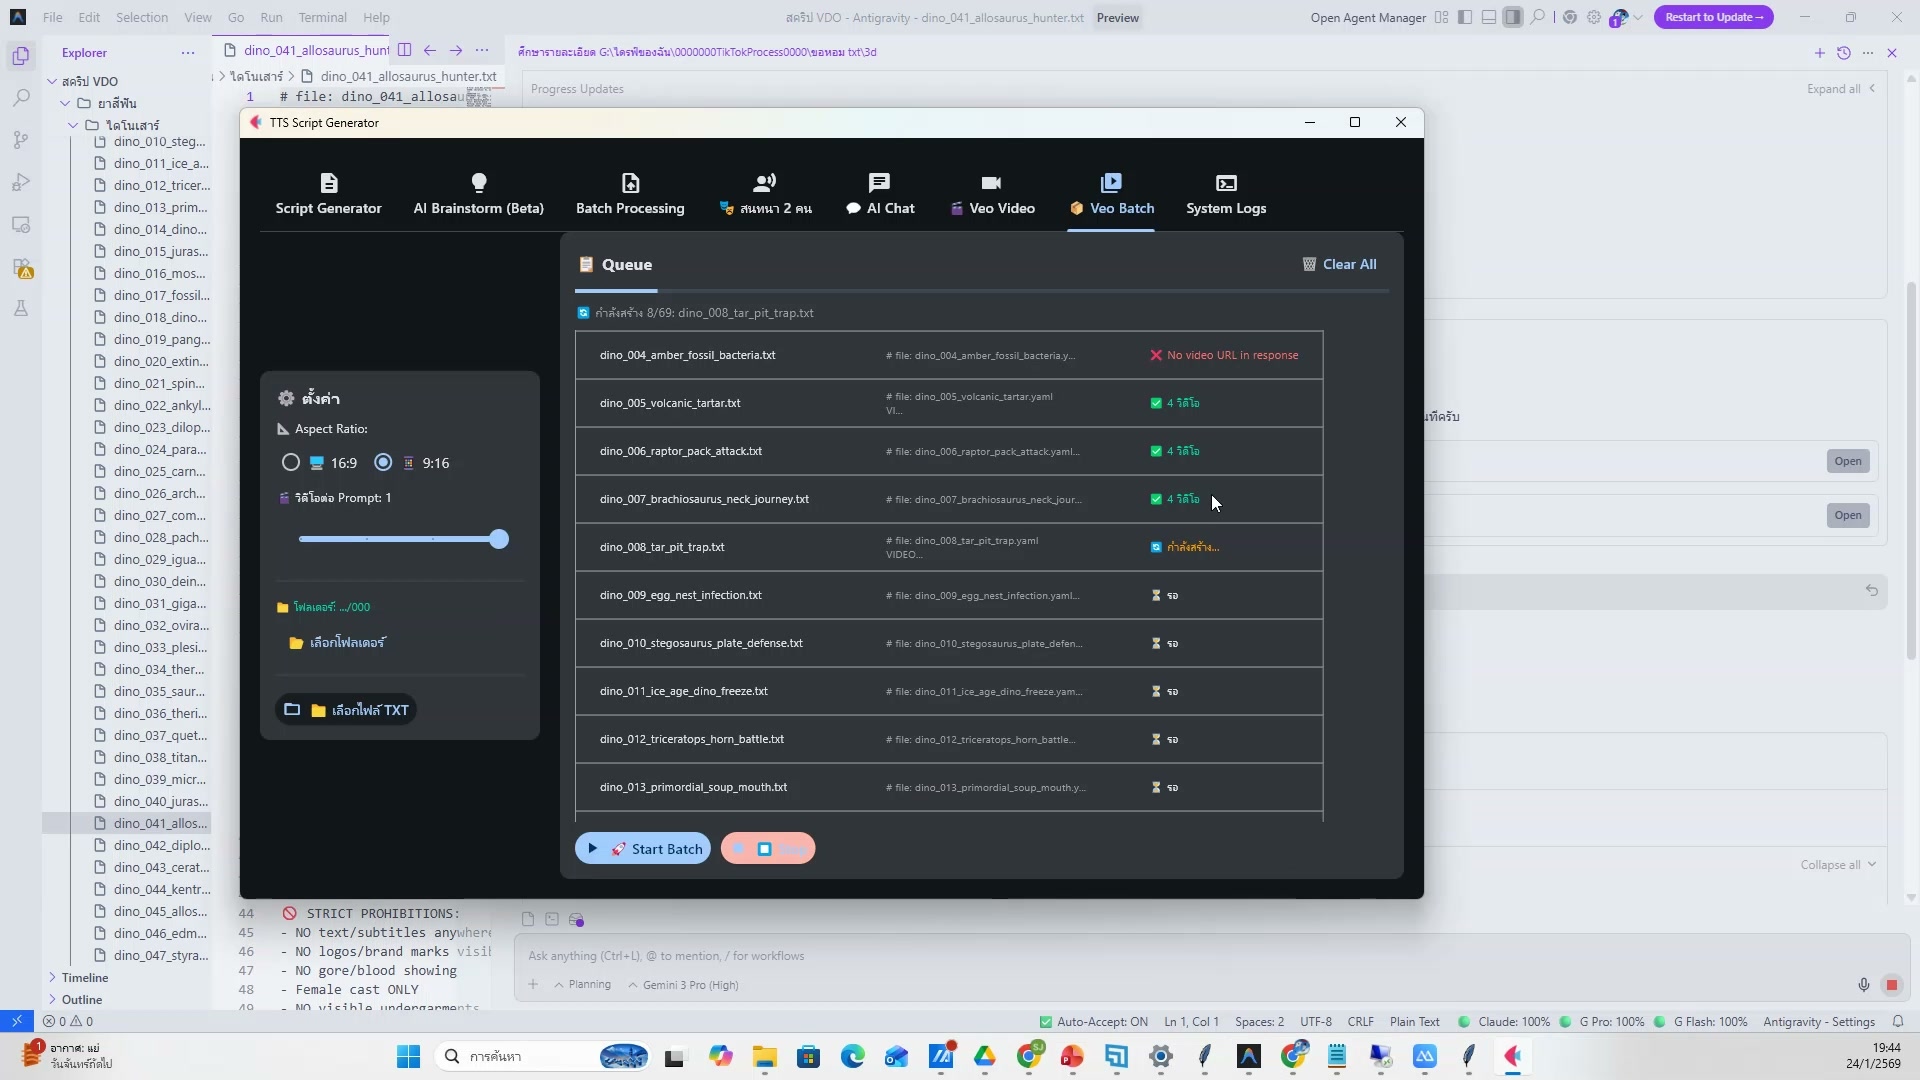
Task: Open Chrome from the Windows taskbar
Action: pyautogui.click(x=1029, y=1056)
